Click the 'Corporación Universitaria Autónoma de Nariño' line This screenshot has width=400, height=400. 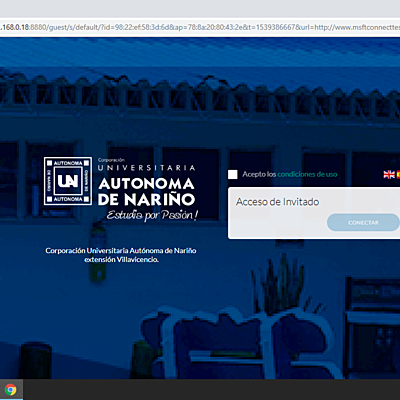tap(121, 251)
